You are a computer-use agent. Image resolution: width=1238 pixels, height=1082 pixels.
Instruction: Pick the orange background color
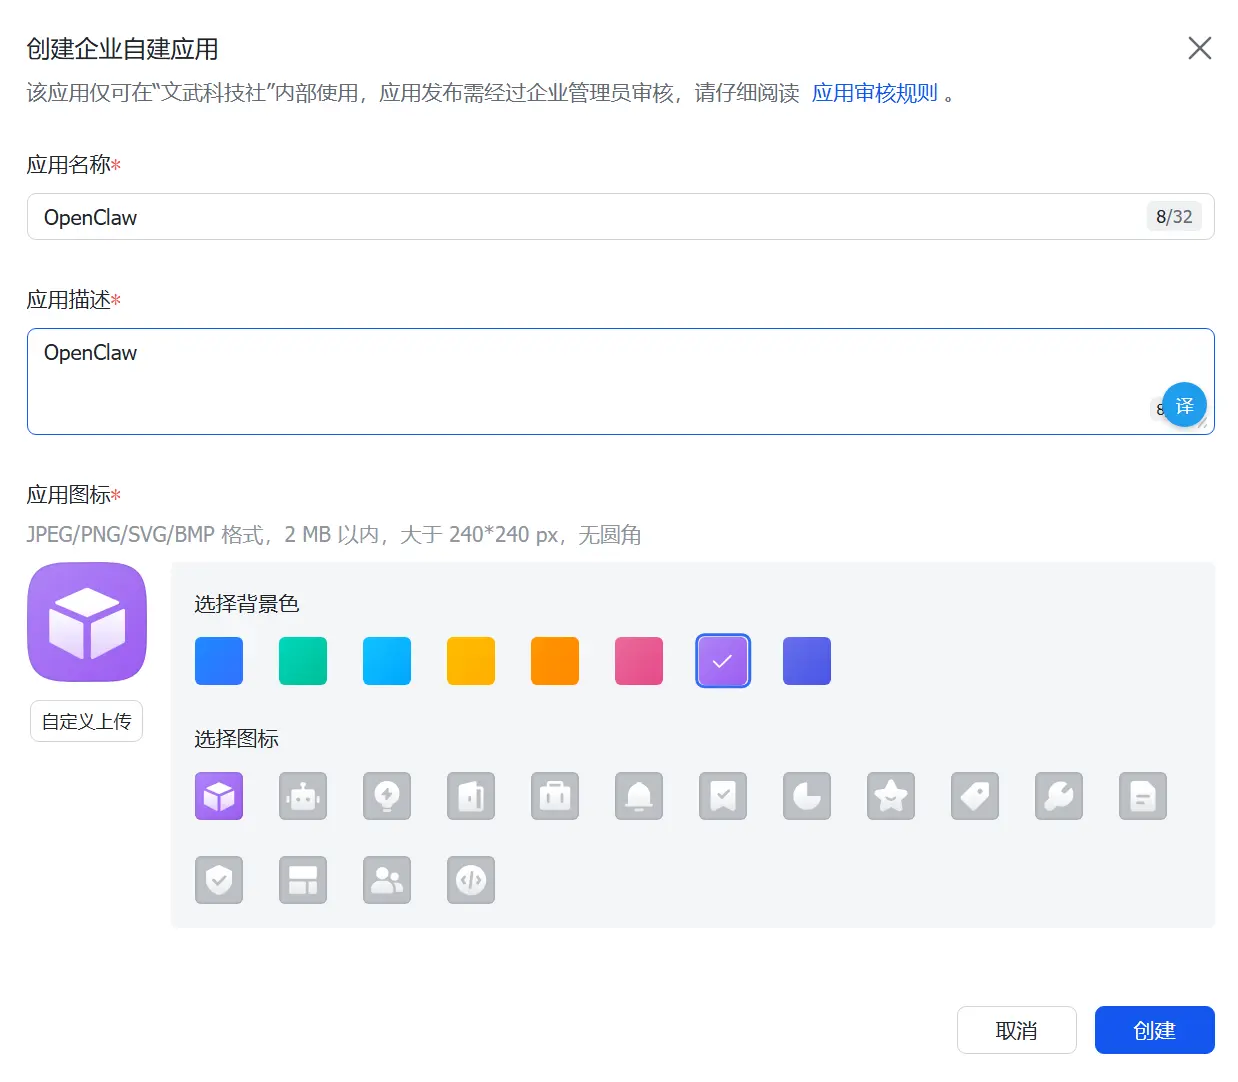click(x=555, y=661)
